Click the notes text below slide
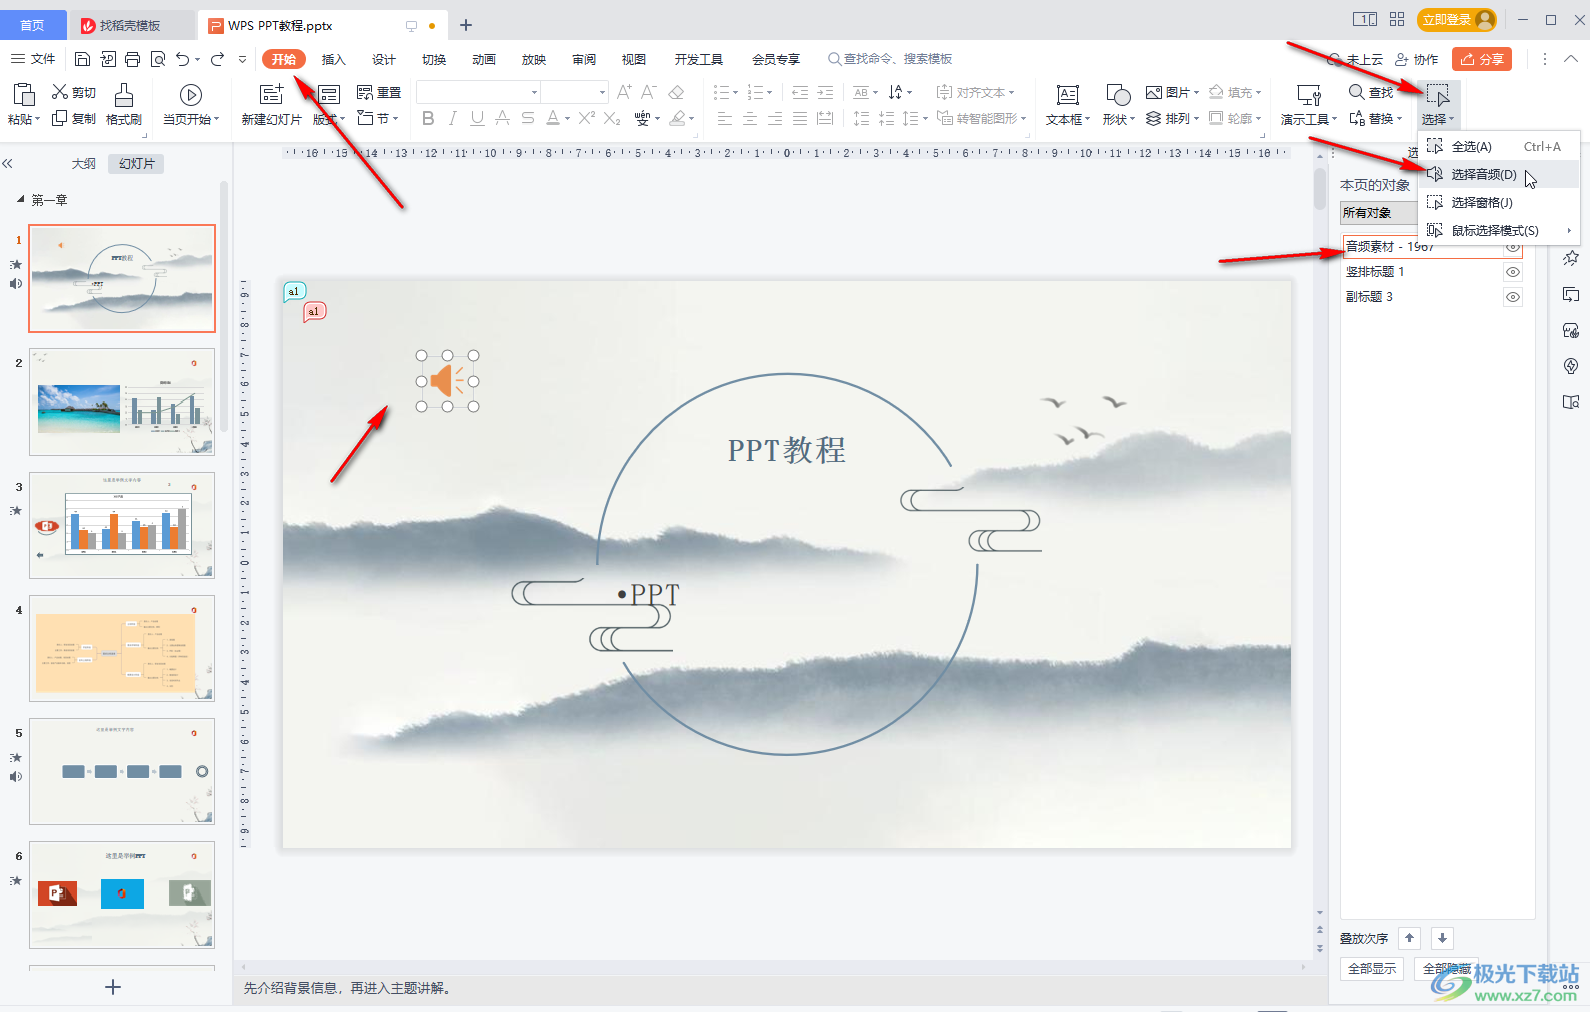Screen dimensions: 1590x1012 (349, 988)
